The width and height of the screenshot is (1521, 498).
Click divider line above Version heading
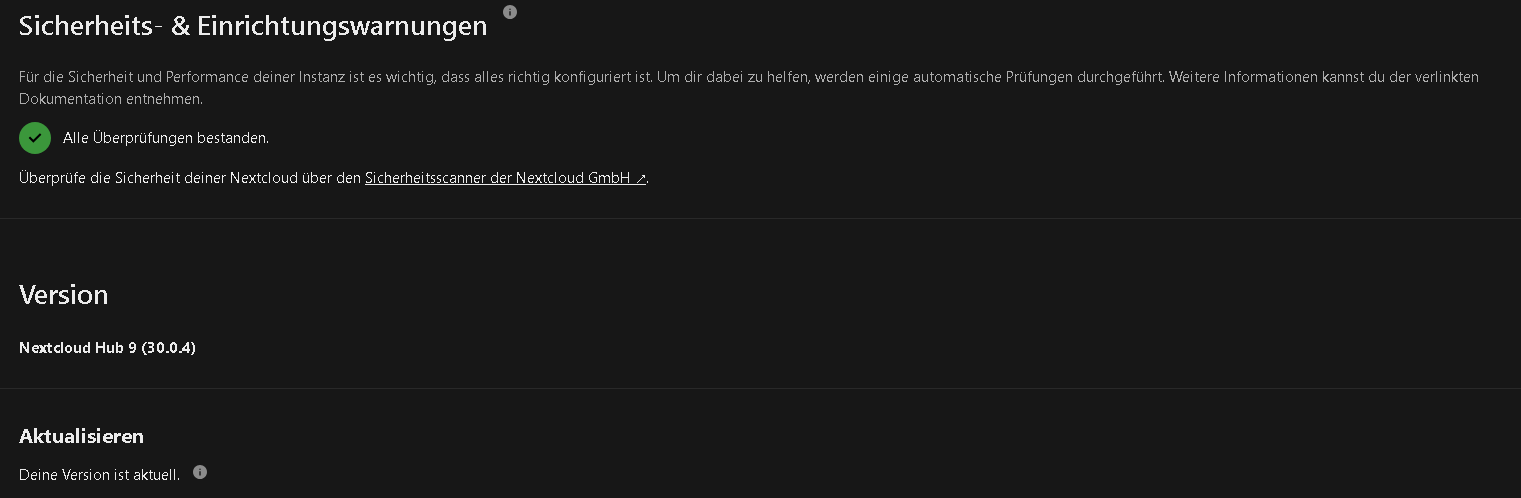click(760, 218)
